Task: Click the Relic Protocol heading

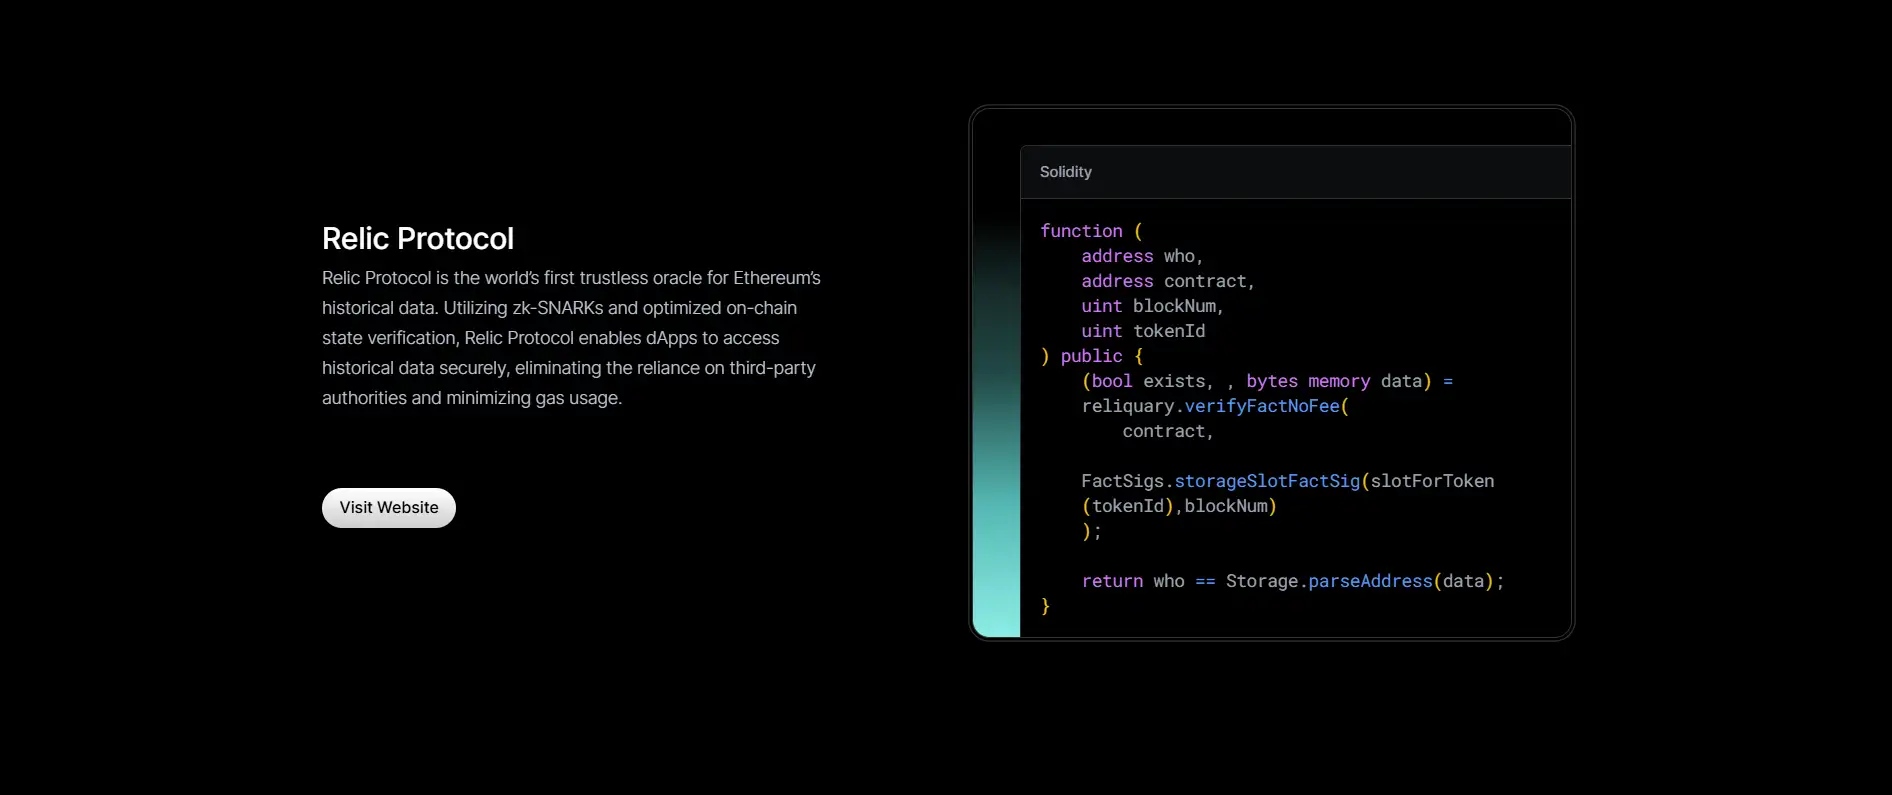Action: click(x=417, y=239)
